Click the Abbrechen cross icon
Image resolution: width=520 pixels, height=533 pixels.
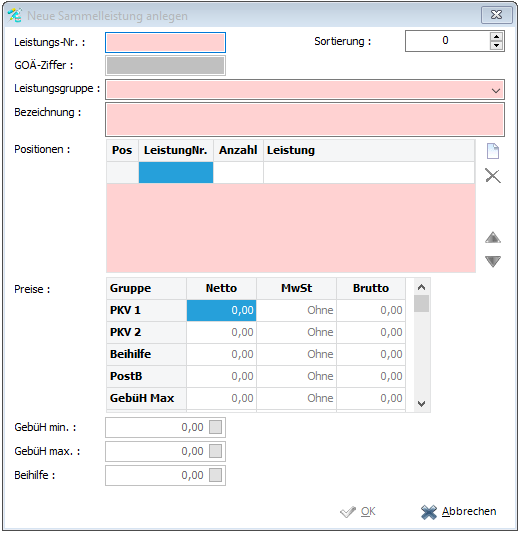point(429,512)
